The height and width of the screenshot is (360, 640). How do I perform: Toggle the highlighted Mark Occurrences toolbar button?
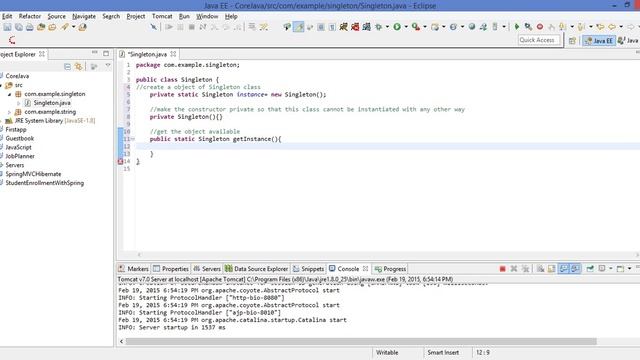pos(298,27)
